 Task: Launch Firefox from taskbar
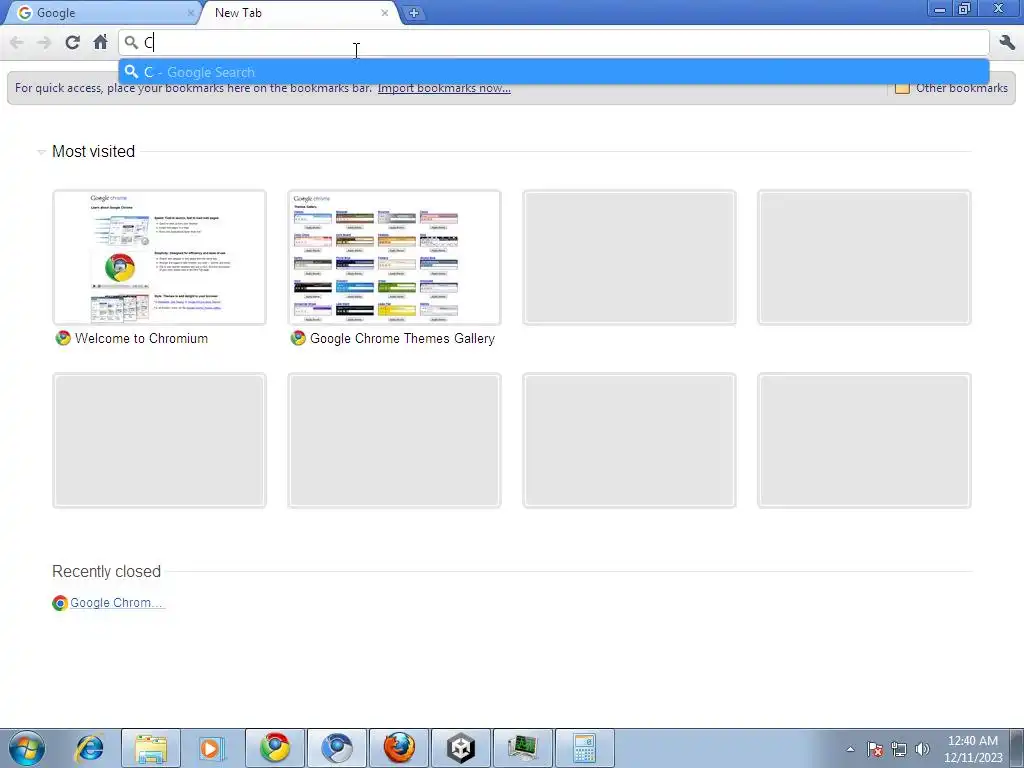tap(399, 748)
